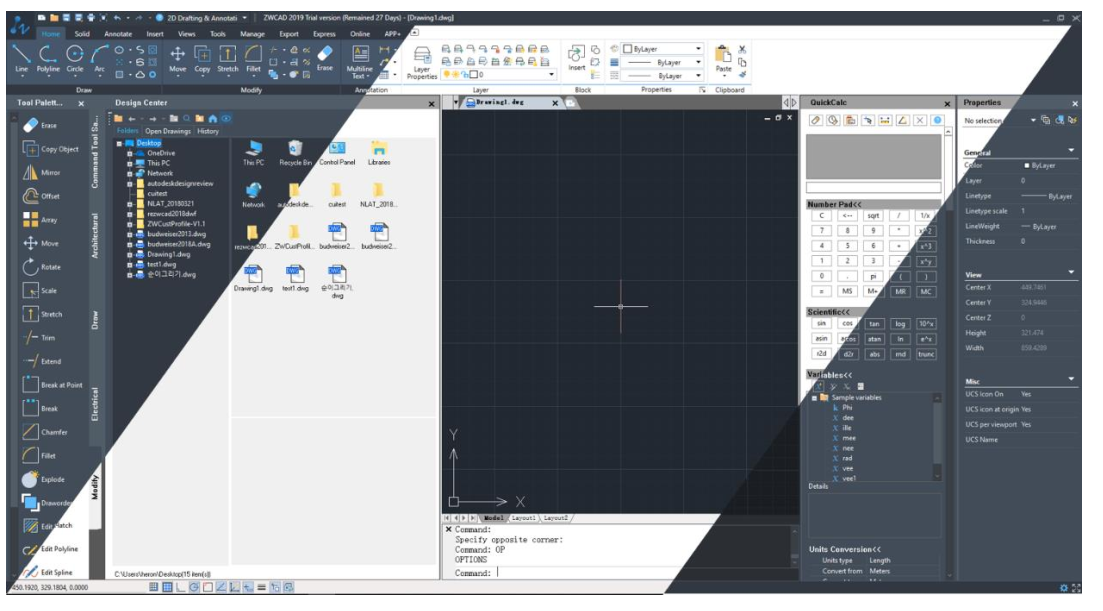Select Scale in Tool Palette

[x=41, y=290]
